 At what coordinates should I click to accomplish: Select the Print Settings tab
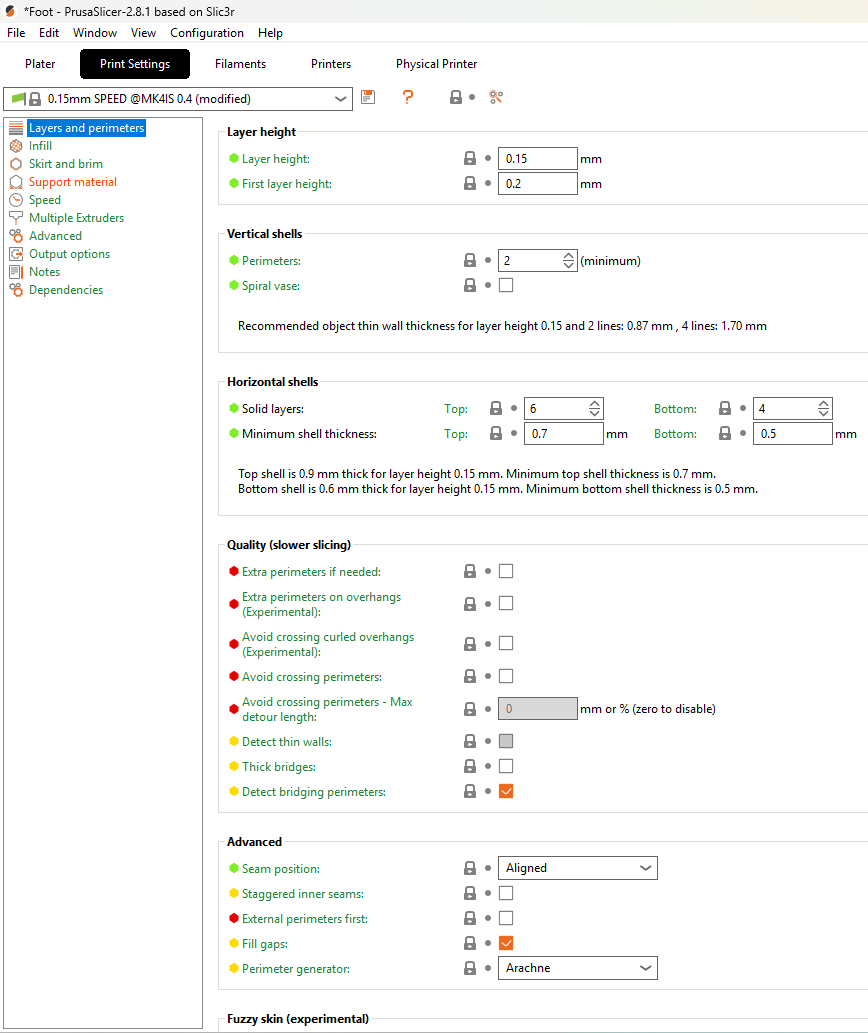[135, 64]
